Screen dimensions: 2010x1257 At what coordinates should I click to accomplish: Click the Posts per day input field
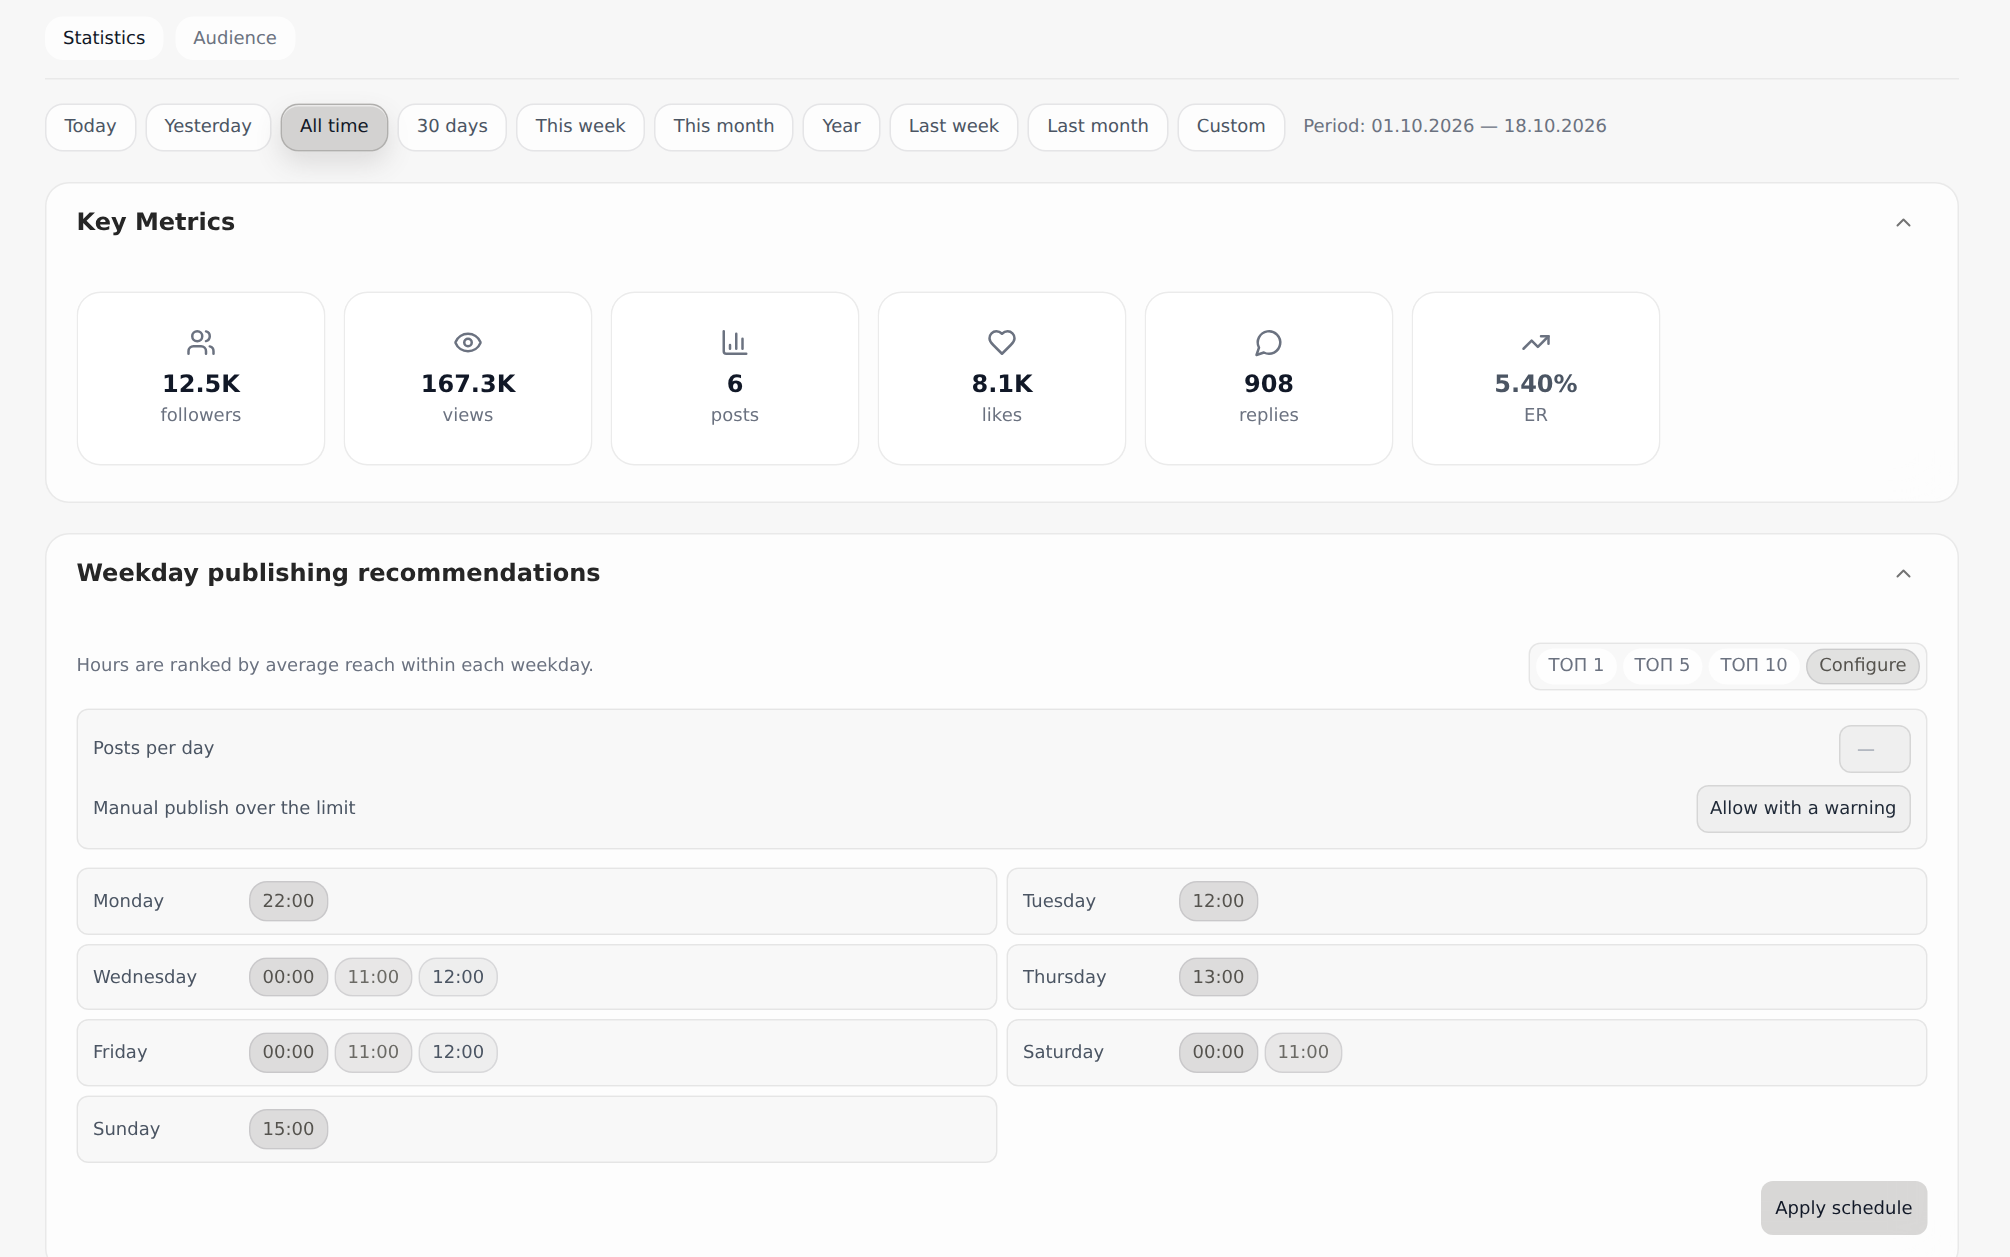point(1874,749)
